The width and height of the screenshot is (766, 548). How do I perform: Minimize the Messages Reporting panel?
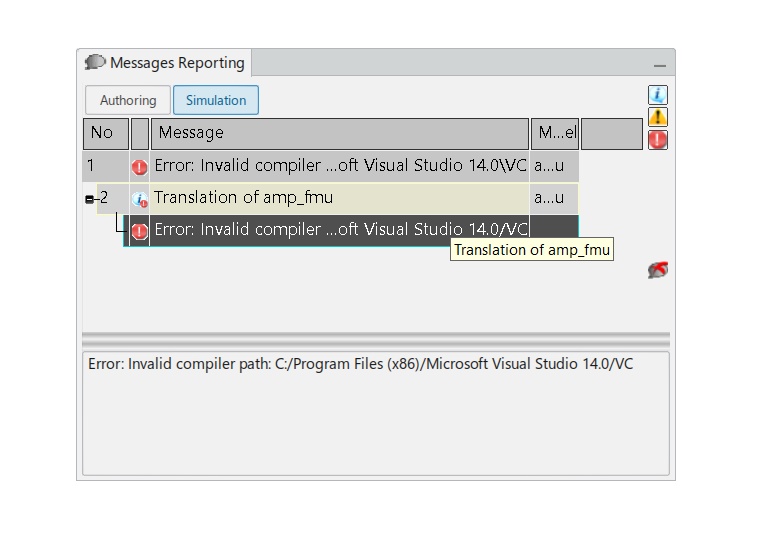click(659, 65)
